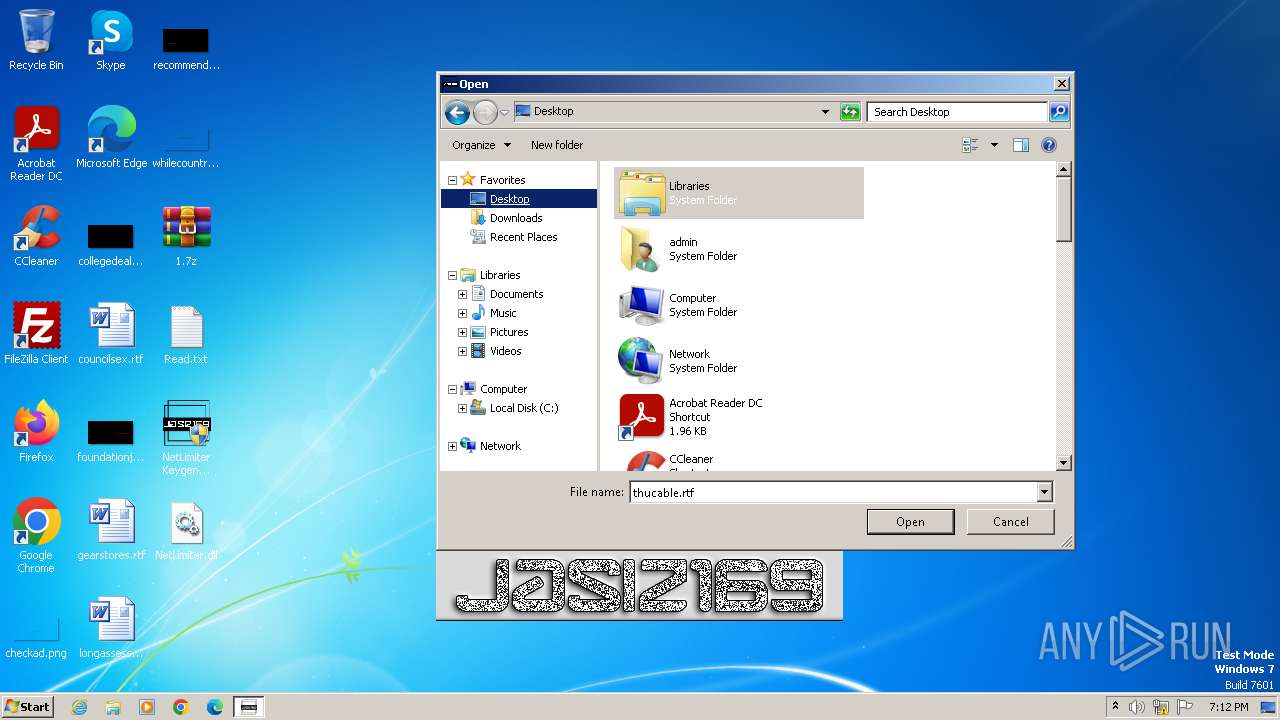Open the address bar dropdown arrow
The image size is (1280, 720).
825,112
